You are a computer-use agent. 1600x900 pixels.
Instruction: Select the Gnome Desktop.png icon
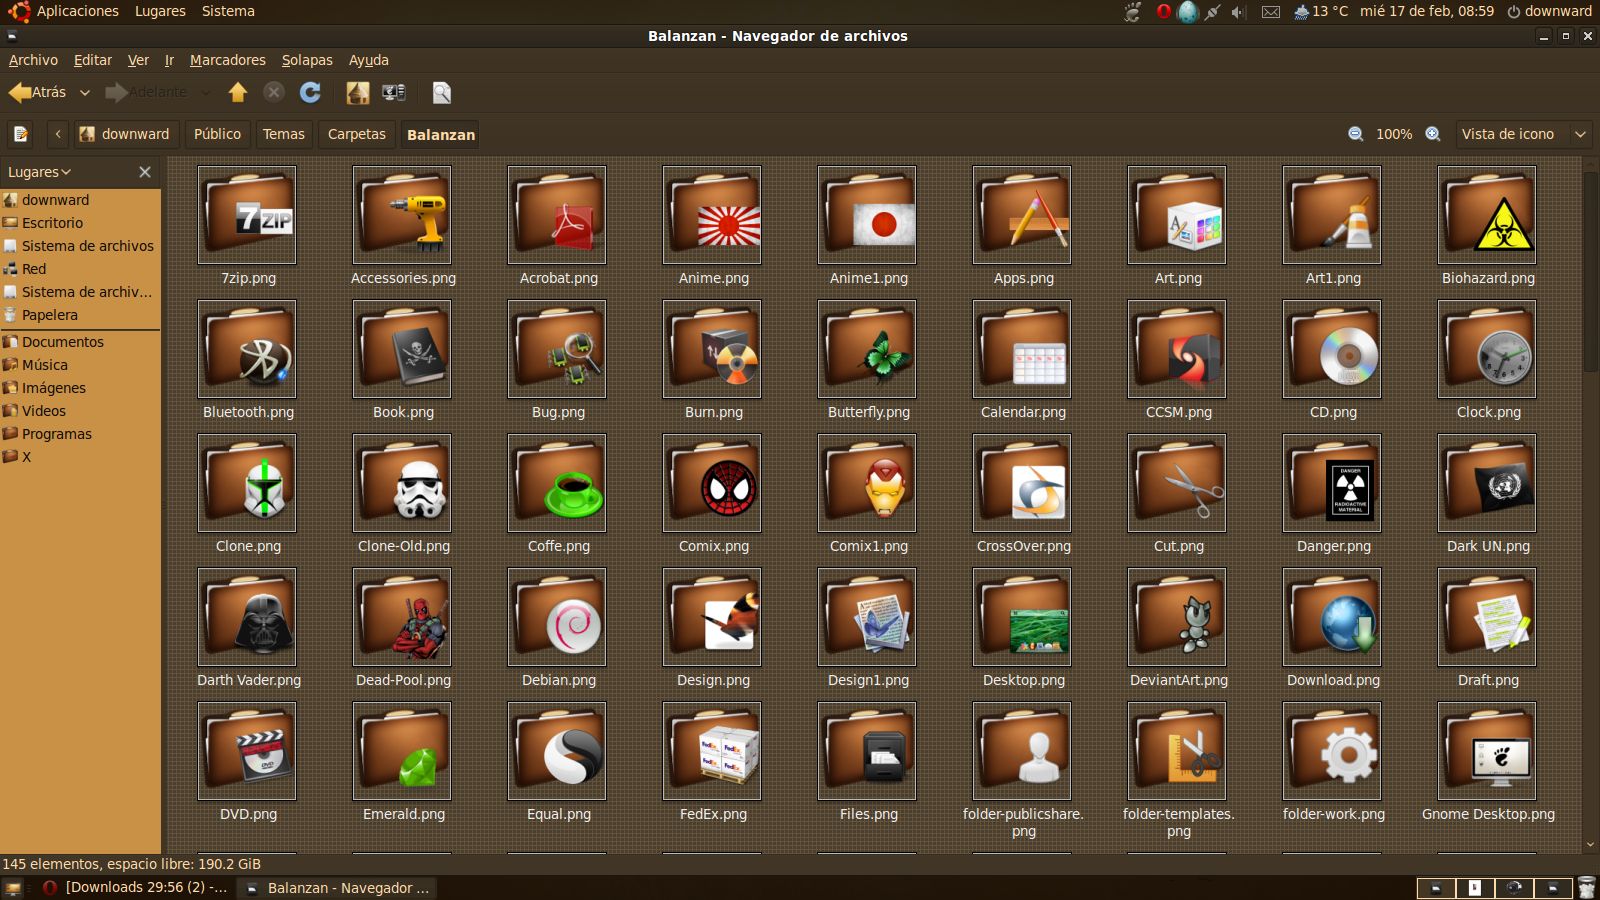coord(1487,751)
